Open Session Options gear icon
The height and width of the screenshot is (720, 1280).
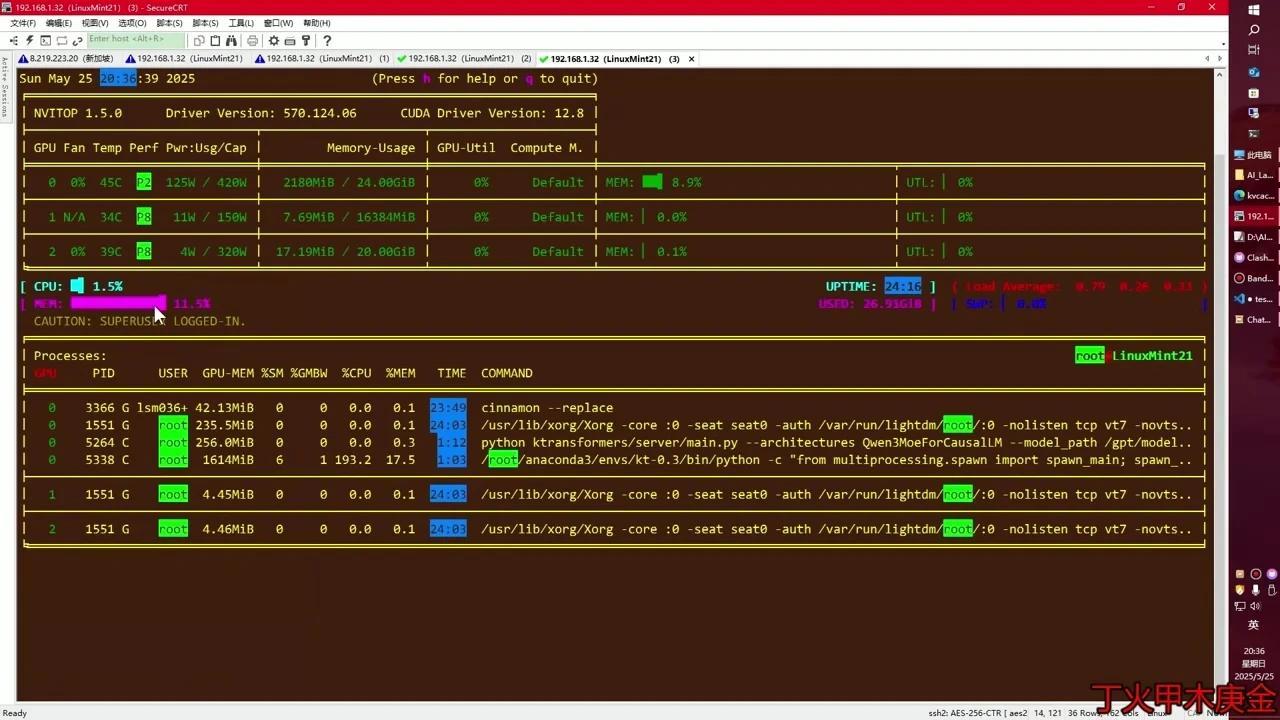[273, 41]
